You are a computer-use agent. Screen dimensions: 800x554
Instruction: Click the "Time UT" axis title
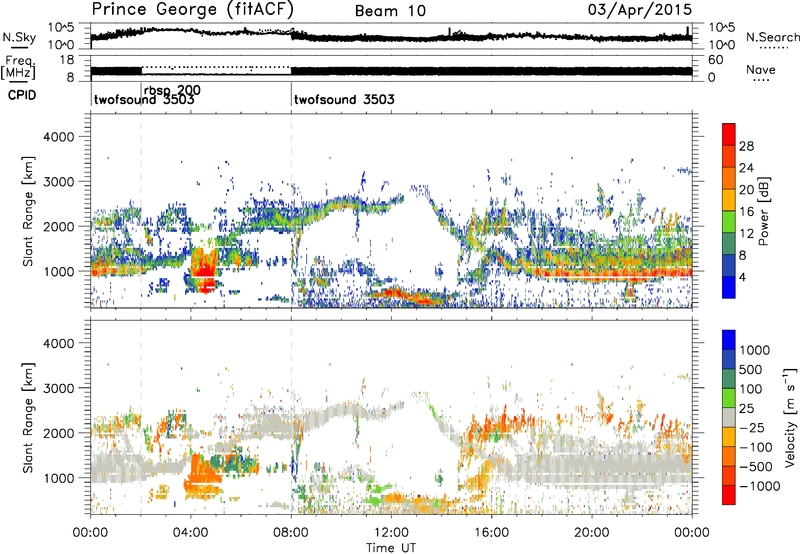[391, 548]
